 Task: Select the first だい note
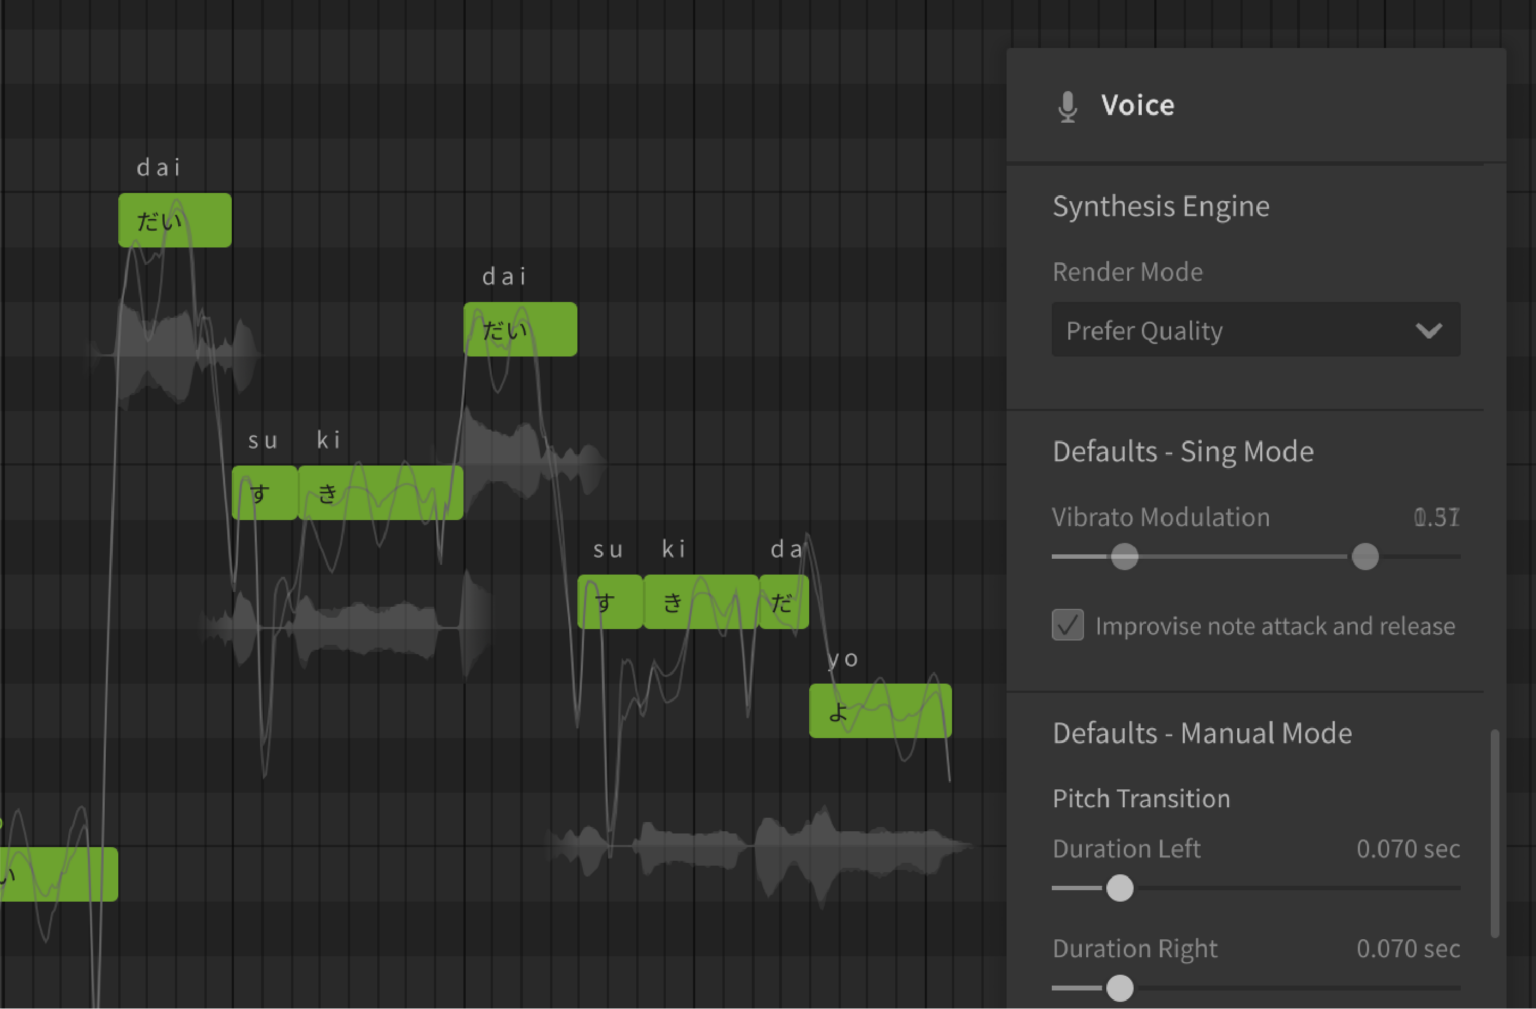click(174, 219)
